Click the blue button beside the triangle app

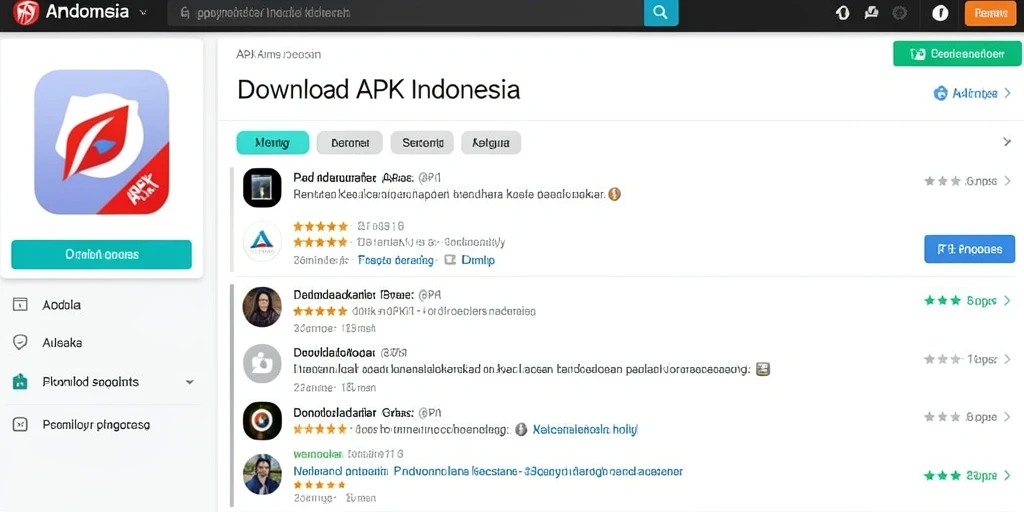click(970, 249)
